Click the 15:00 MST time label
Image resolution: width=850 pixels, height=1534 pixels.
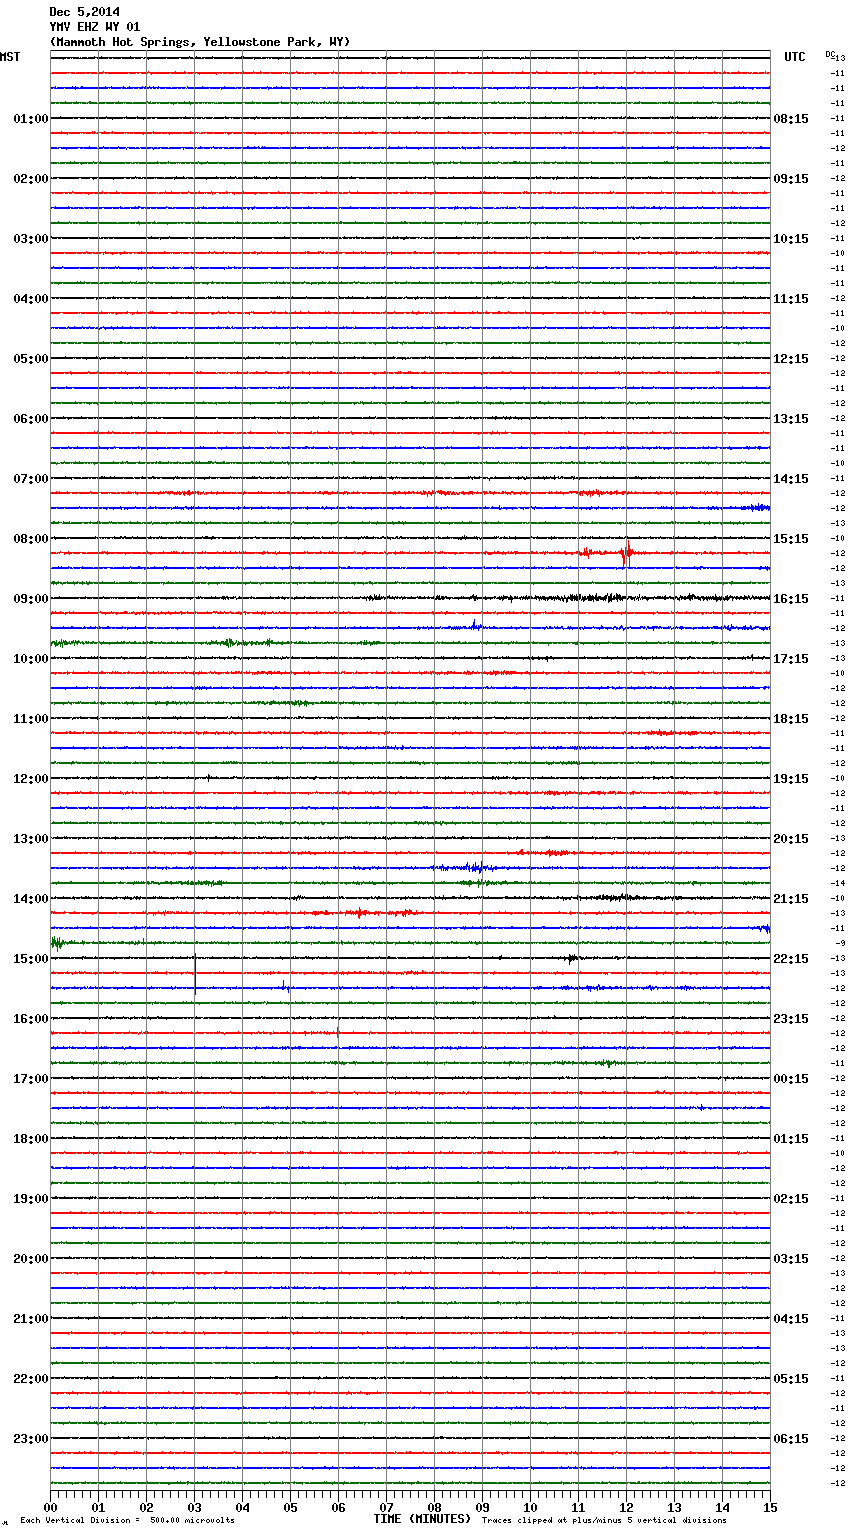31,959
